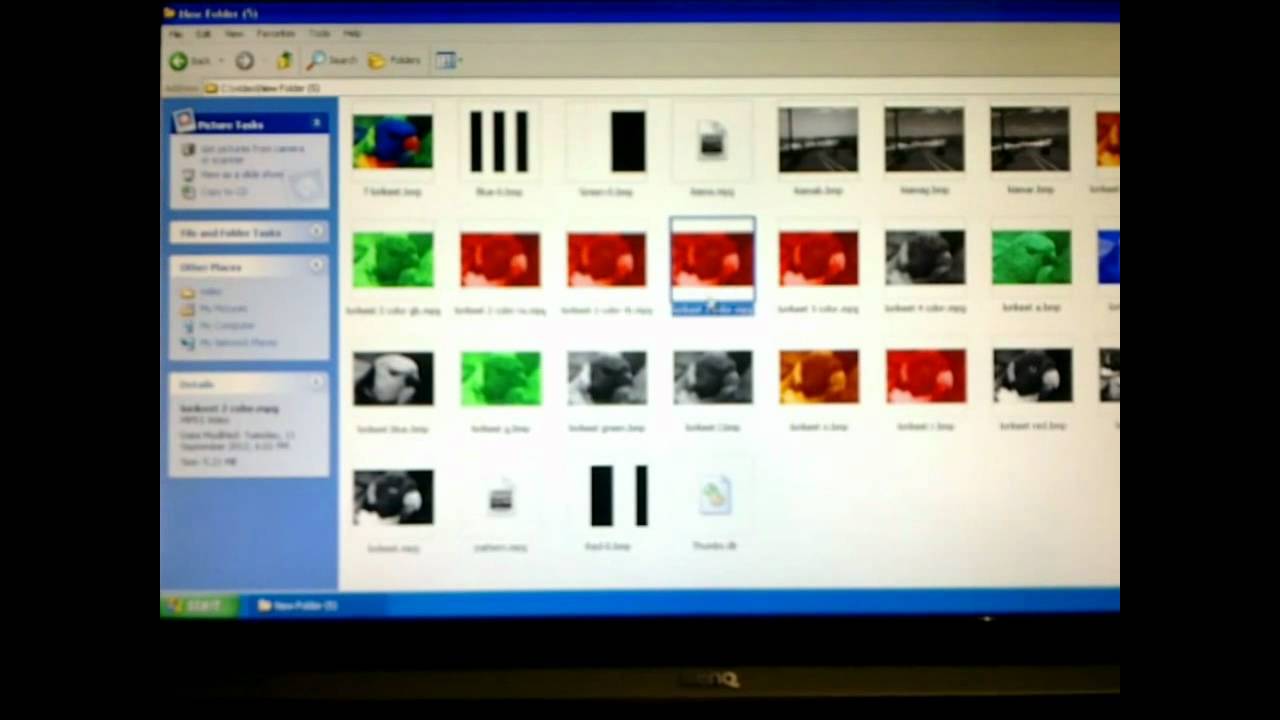Image resolution: width=1280 pixels, height=720 pixels.
Task: Select the lorikeet blue.bmp grayscale thumbnail
Action: coord(393,379)
